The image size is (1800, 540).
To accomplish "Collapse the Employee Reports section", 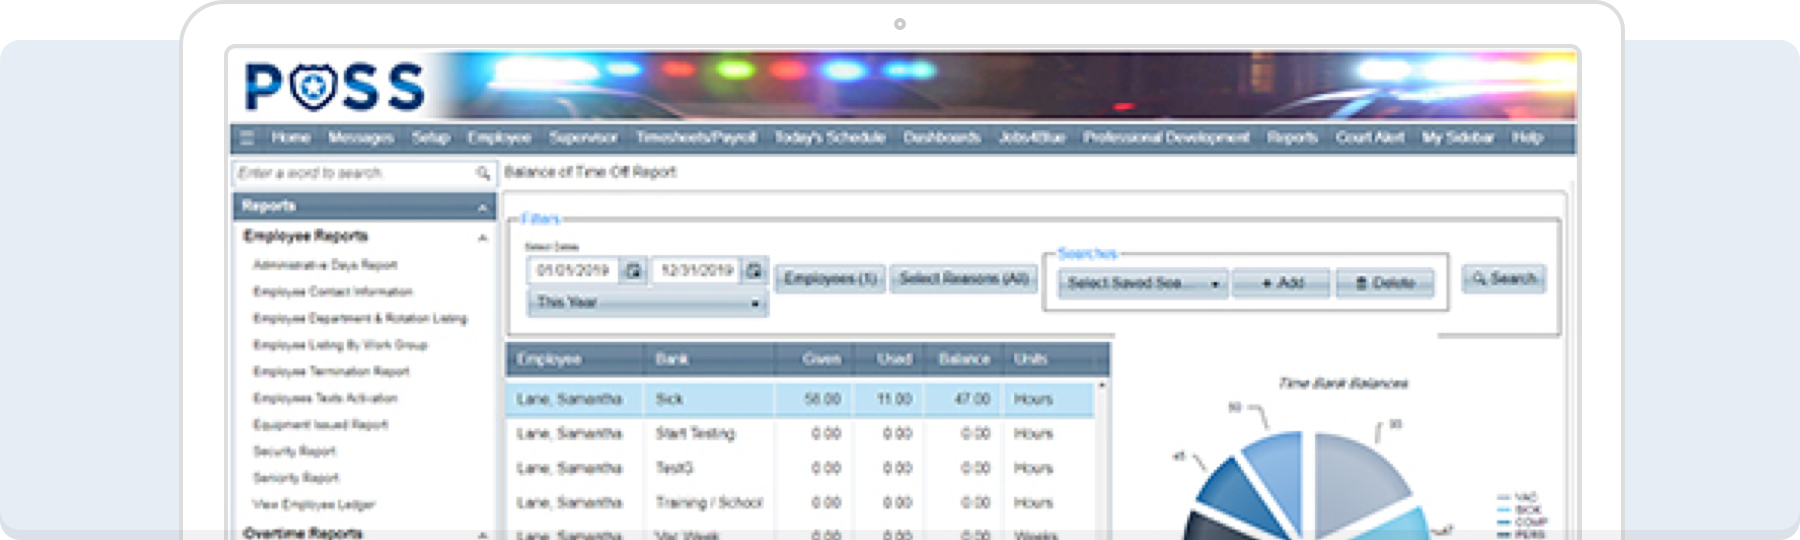I will click(x=482, y=237).
